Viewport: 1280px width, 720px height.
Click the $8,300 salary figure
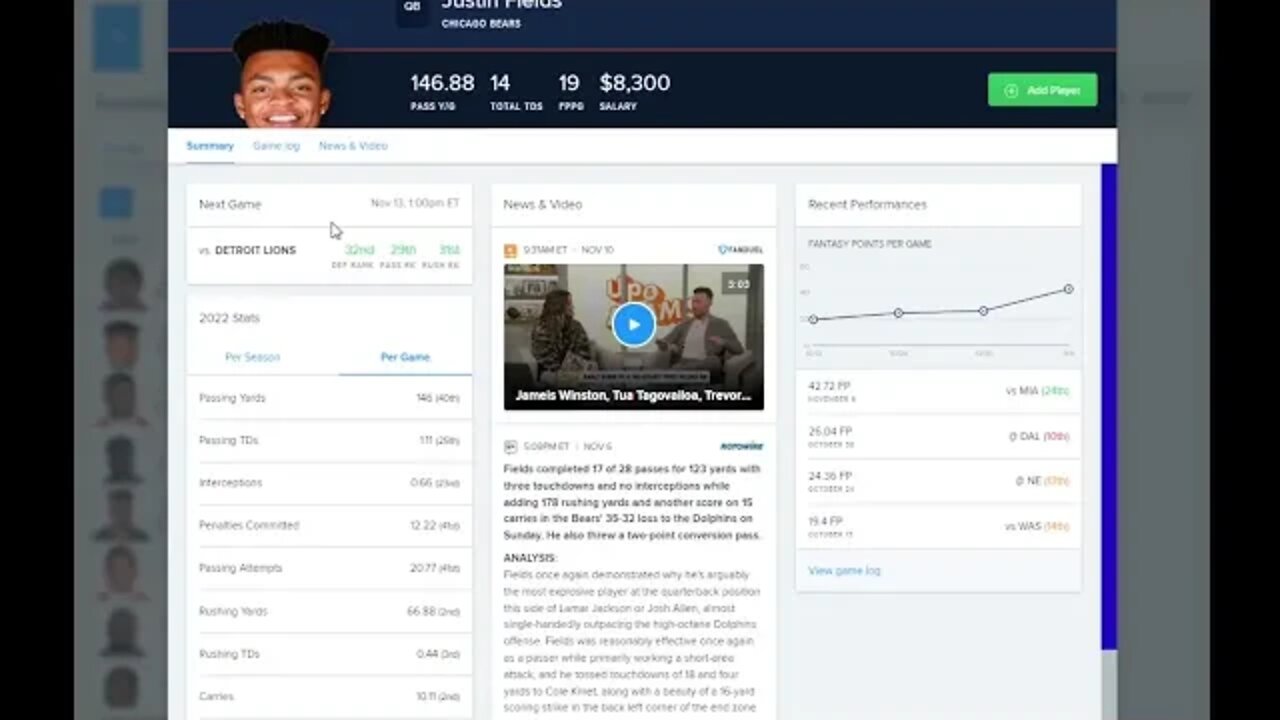click(x=635, y=83)
